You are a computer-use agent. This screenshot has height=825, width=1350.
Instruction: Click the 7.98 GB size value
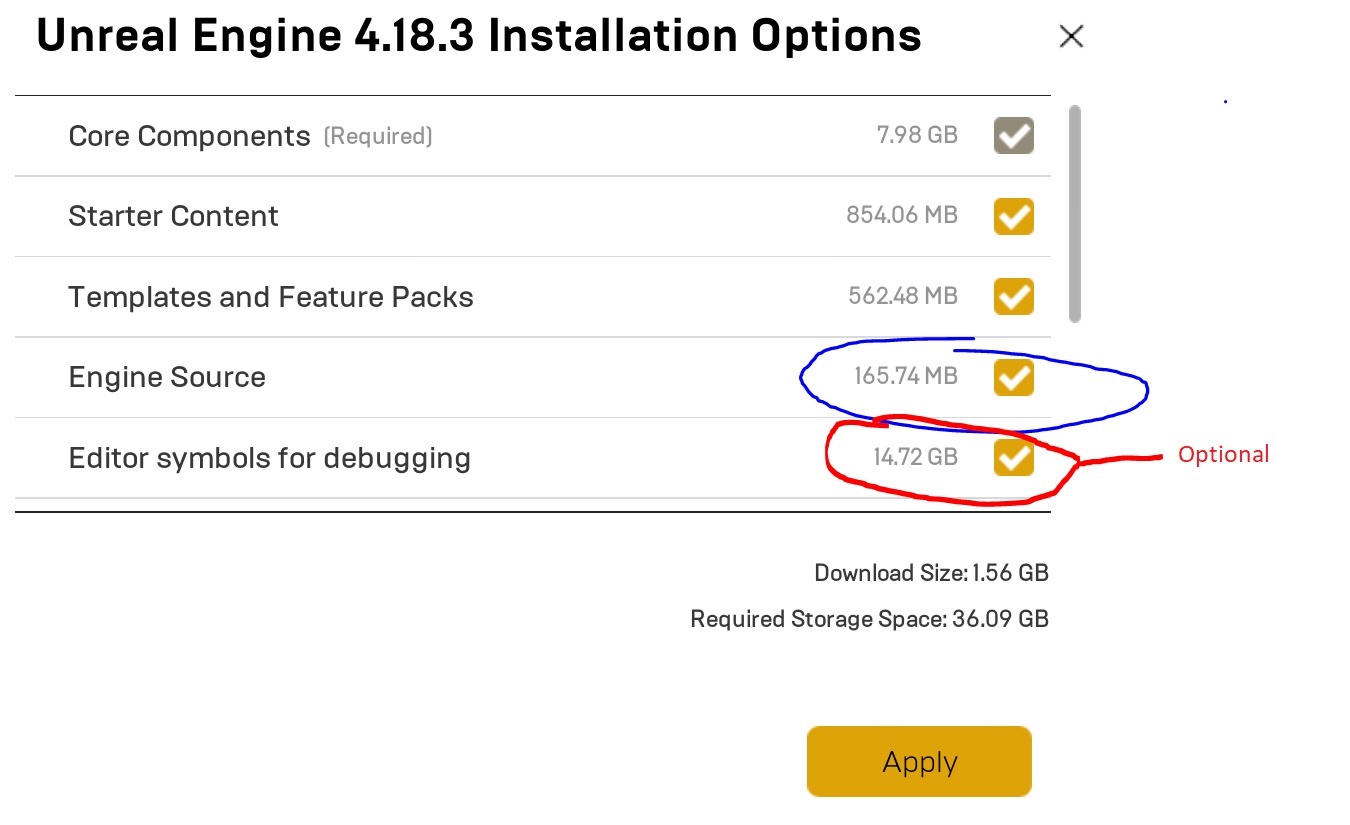(917, 135)
